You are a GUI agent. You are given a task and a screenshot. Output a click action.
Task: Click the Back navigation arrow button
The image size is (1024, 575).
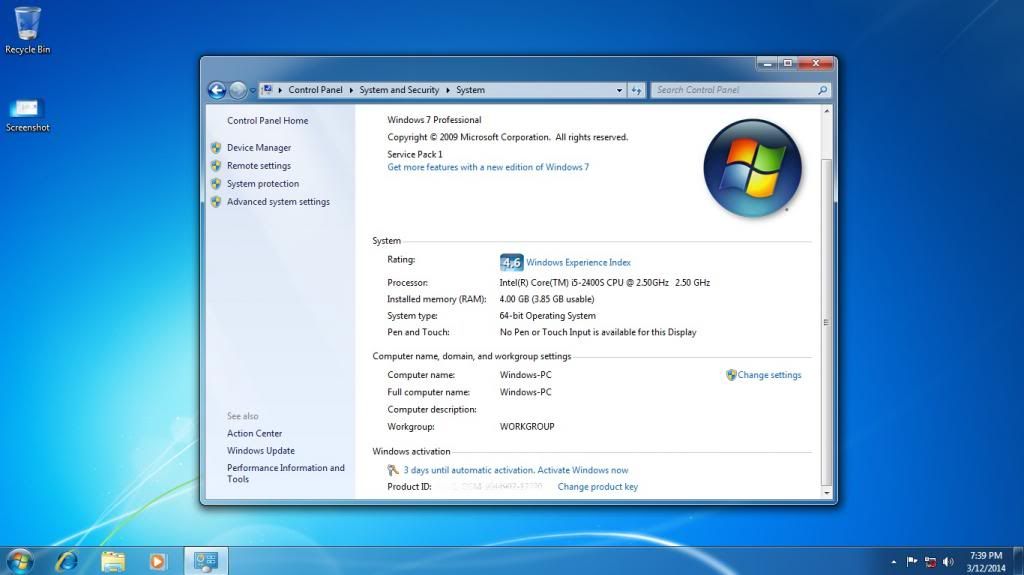tap(216, 90)
